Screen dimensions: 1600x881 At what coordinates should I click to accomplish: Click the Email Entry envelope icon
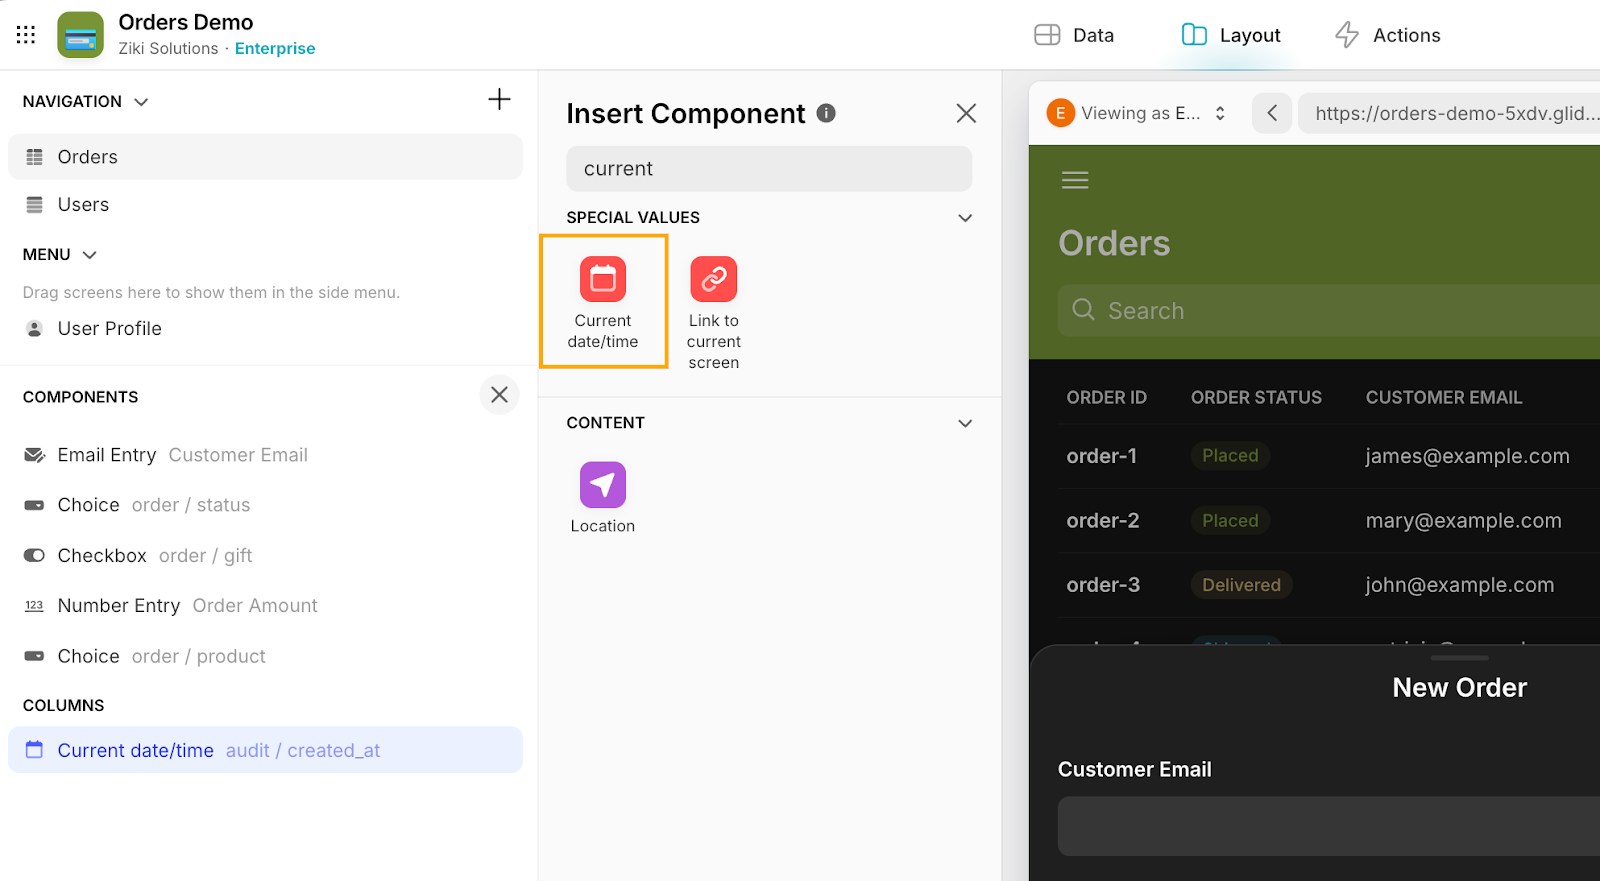(34, 455)
